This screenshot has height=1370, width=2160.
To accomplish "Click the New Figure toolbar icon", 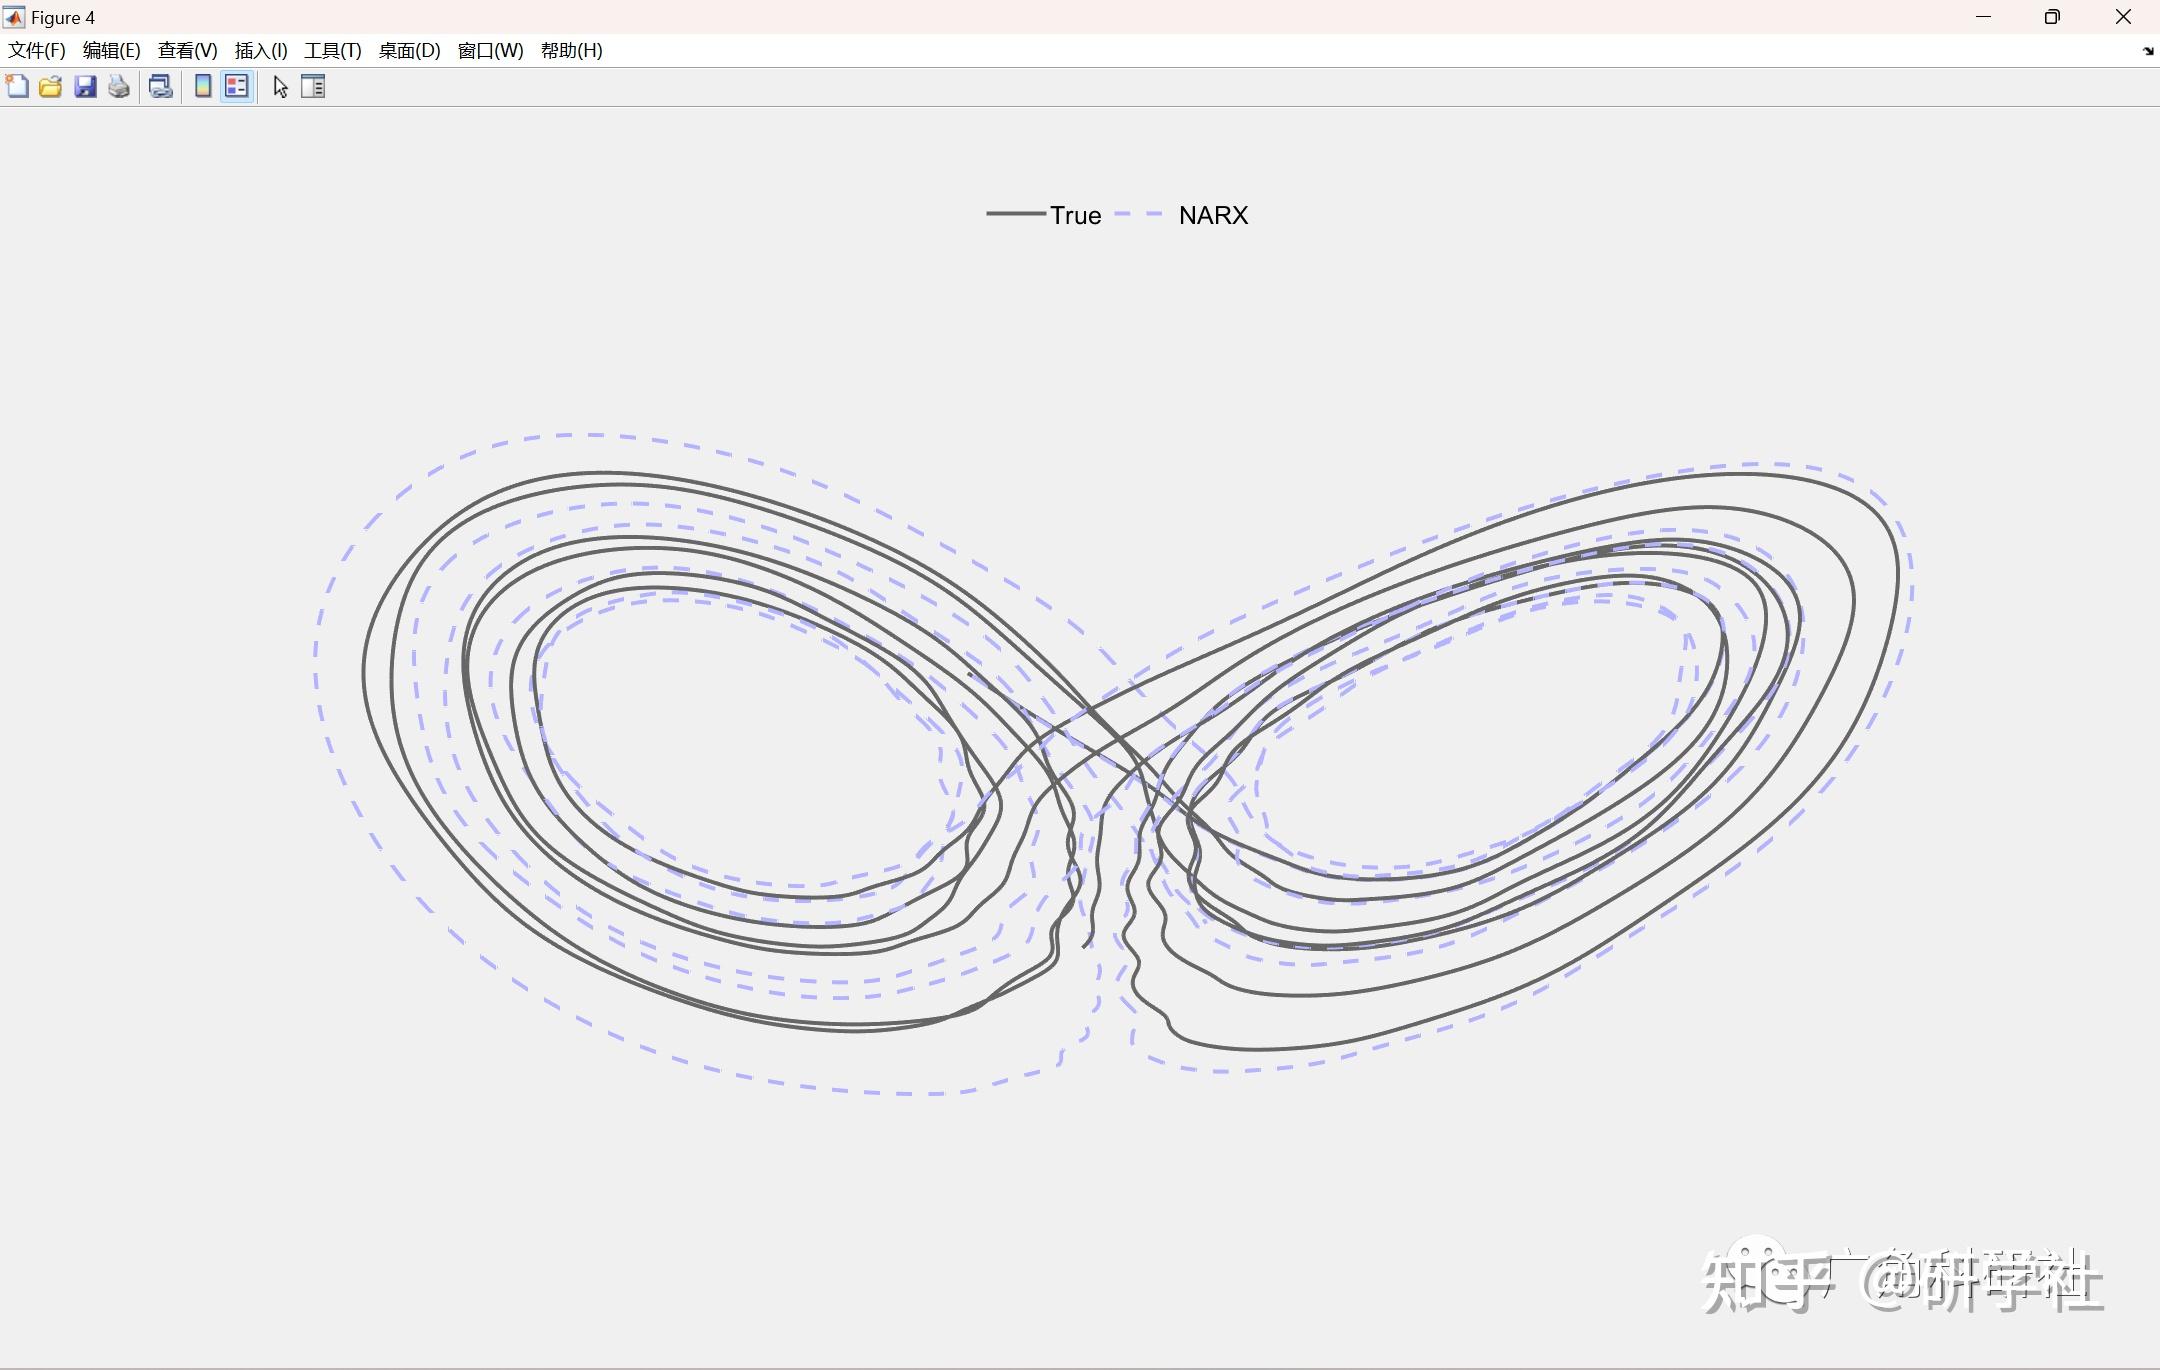I will [x=17, y=87].
